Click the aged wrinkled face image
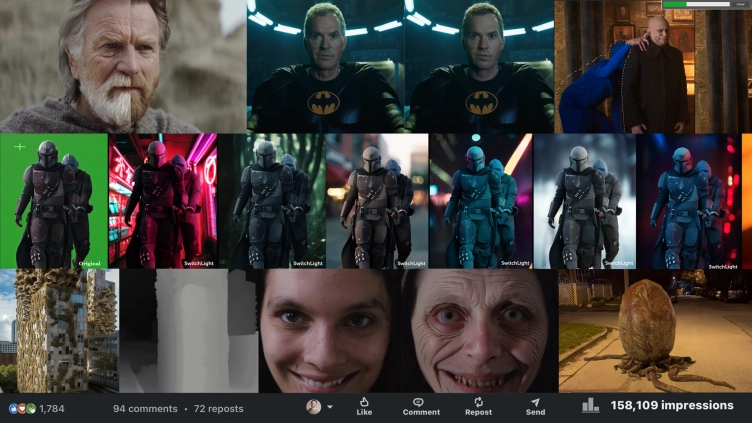 [479, 330]
